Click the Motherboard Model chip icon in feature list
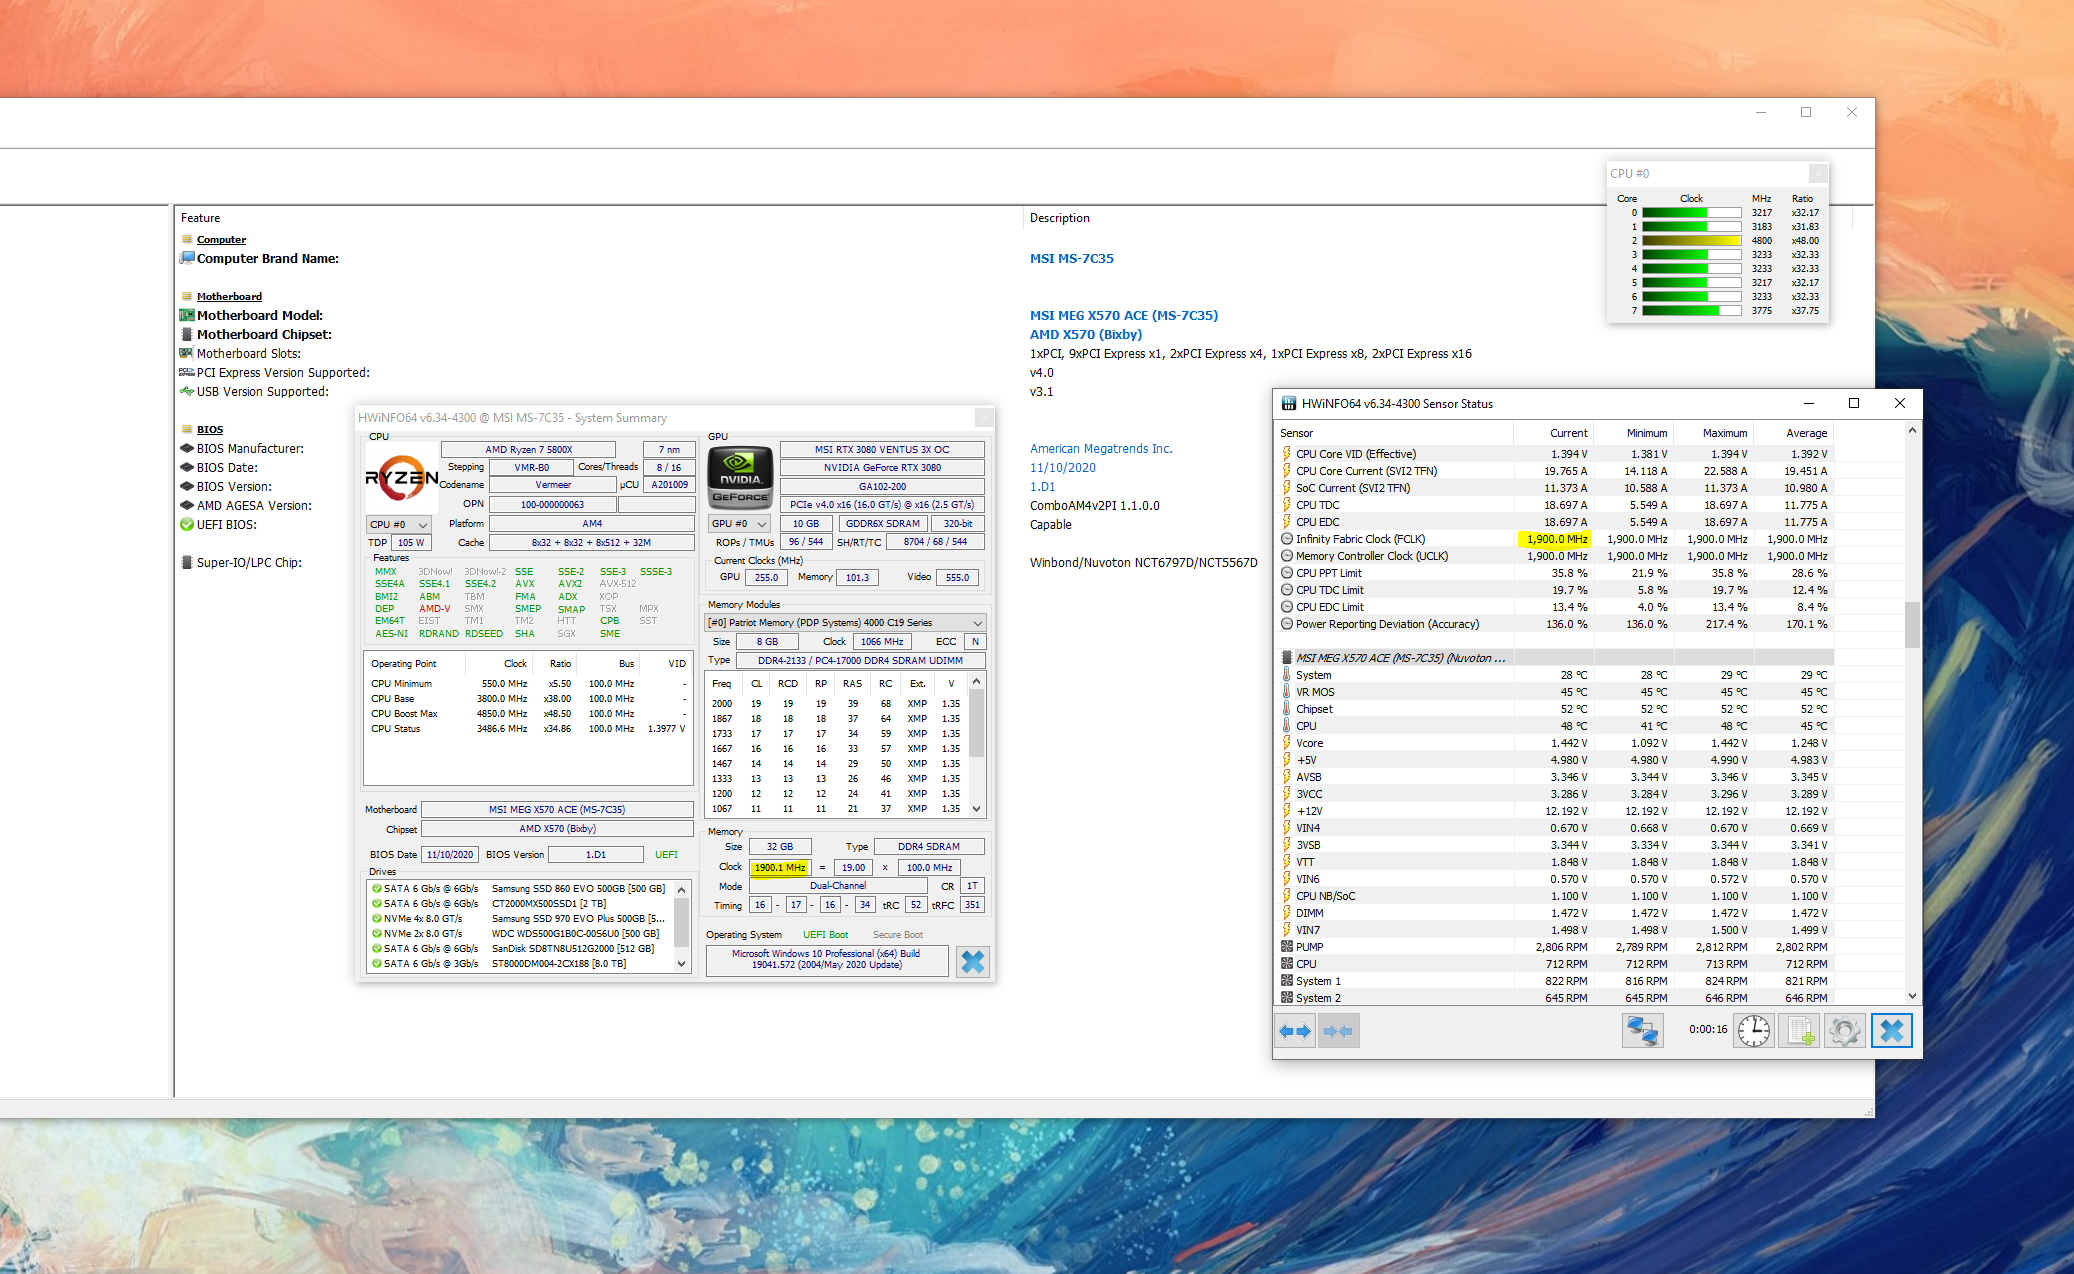 tap(186, 315)
